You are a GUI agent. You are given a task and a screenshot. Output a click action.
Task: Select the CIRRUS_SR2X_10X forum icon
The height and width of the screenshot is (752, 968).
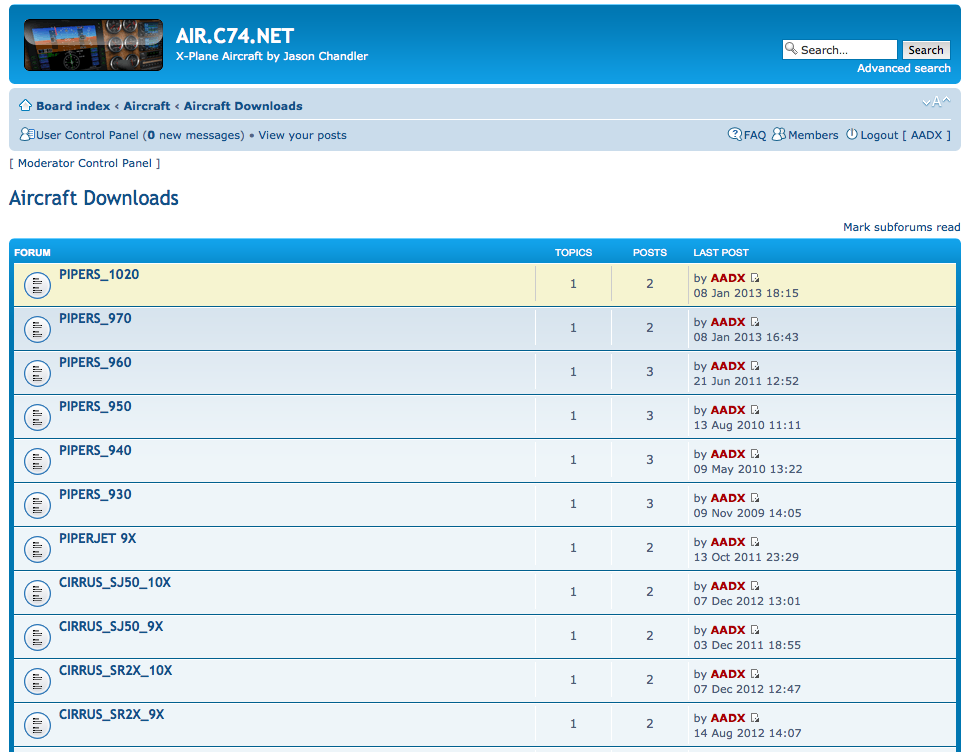[37, 681]
